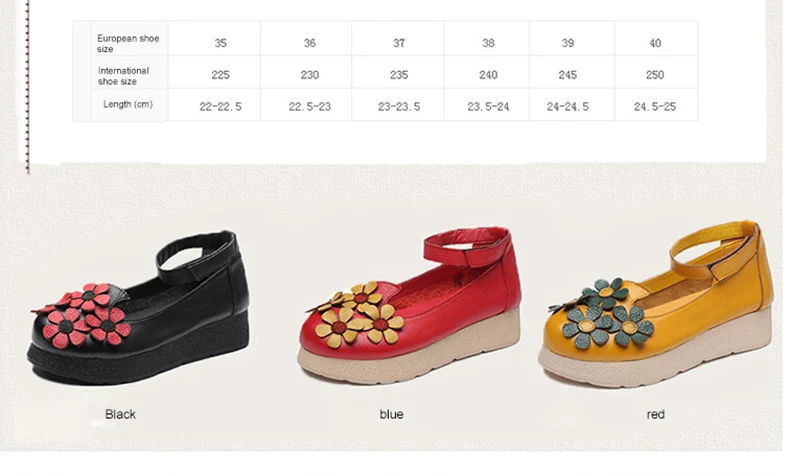Select the "blue" label under red shoe
The image size is (790, 475).
point(391,415)
